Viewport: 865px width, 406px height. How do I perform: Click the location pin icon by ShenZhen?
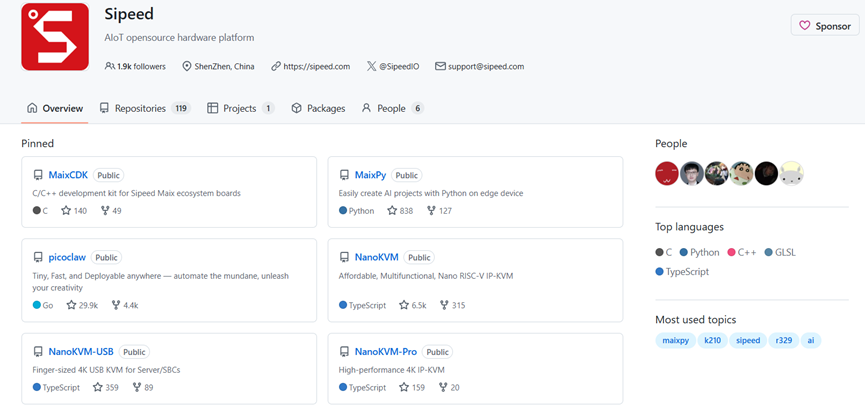(x=186, y=66)
